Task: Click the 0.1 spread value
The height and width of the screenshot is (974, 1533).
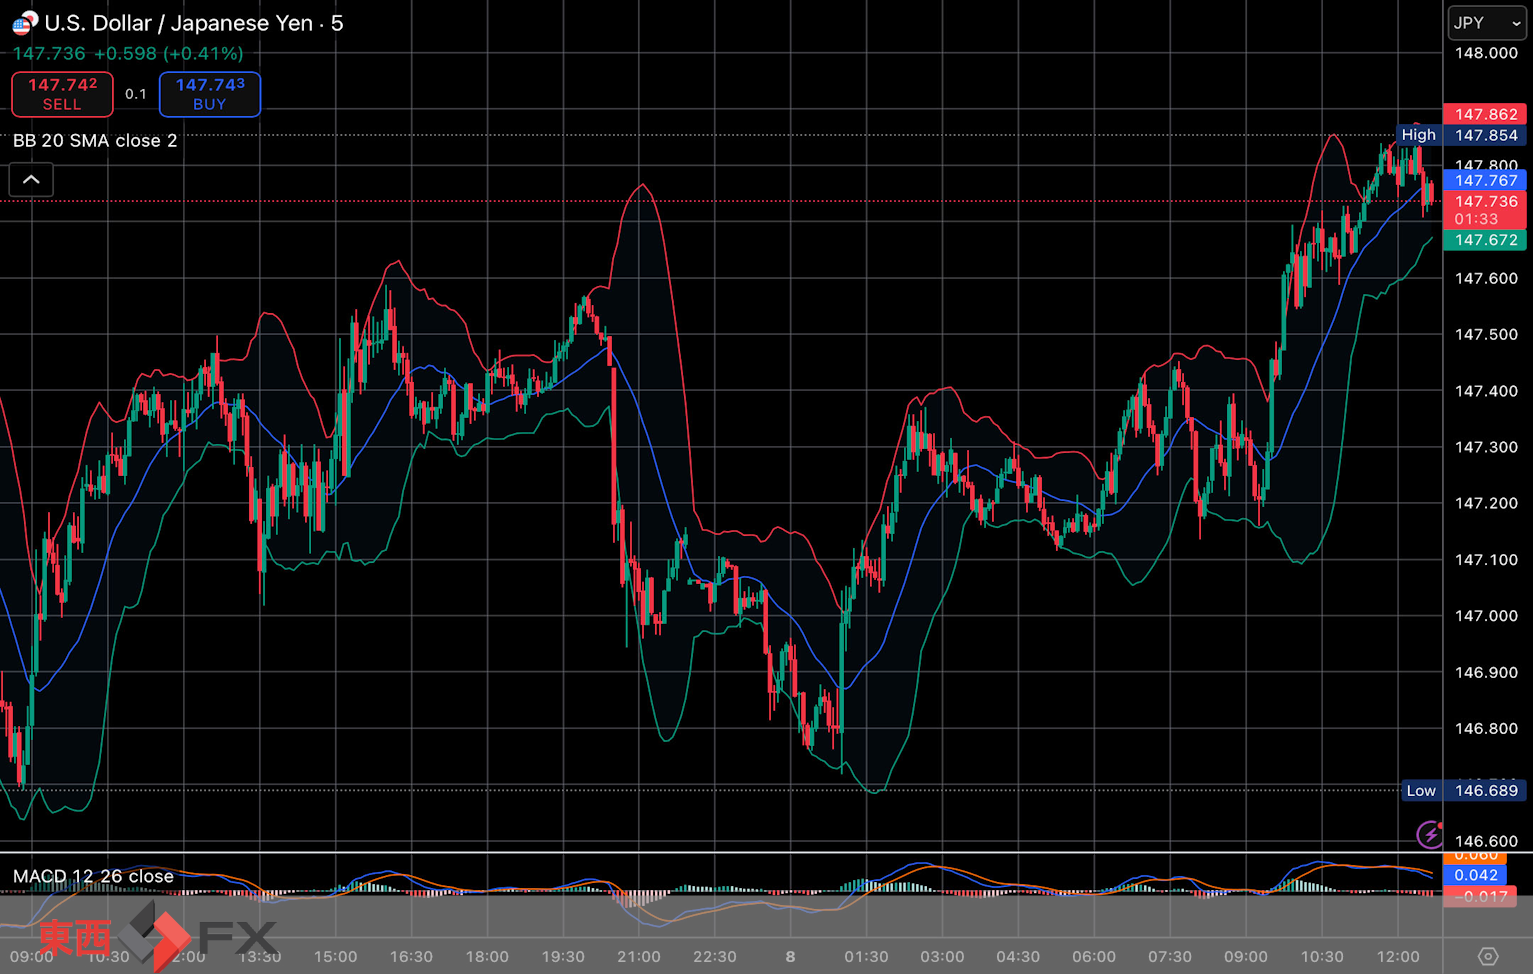Action: click(136, 94)
